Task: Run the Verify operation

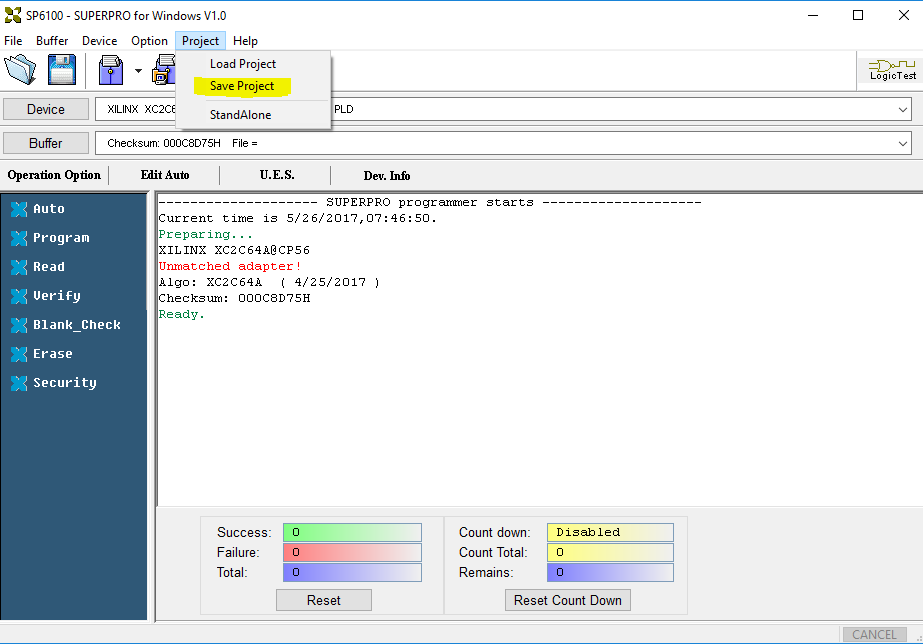Action: [x=56, y=296]
